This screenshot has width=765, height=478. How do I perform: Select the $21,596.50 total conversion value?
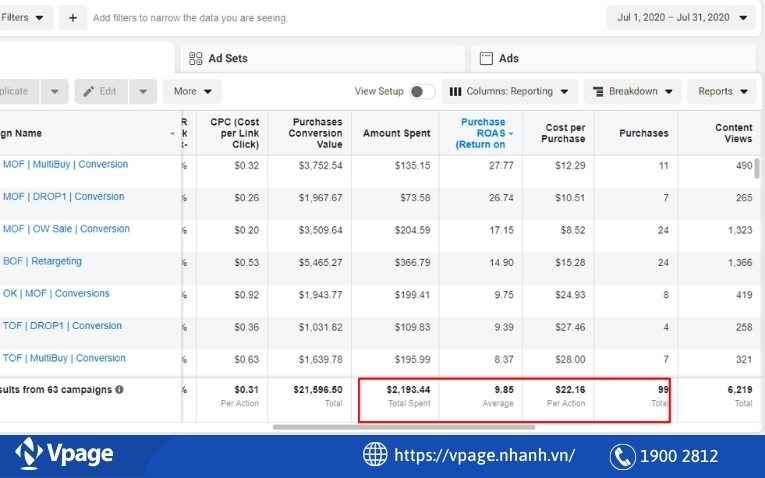click(x=318, y=390)
